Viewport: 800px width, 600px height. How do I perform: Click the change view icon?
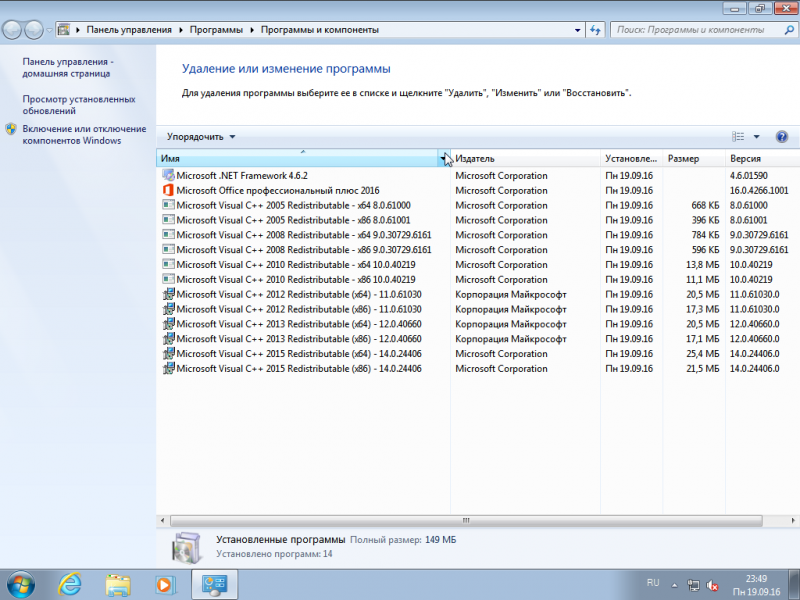click(738, 137)
